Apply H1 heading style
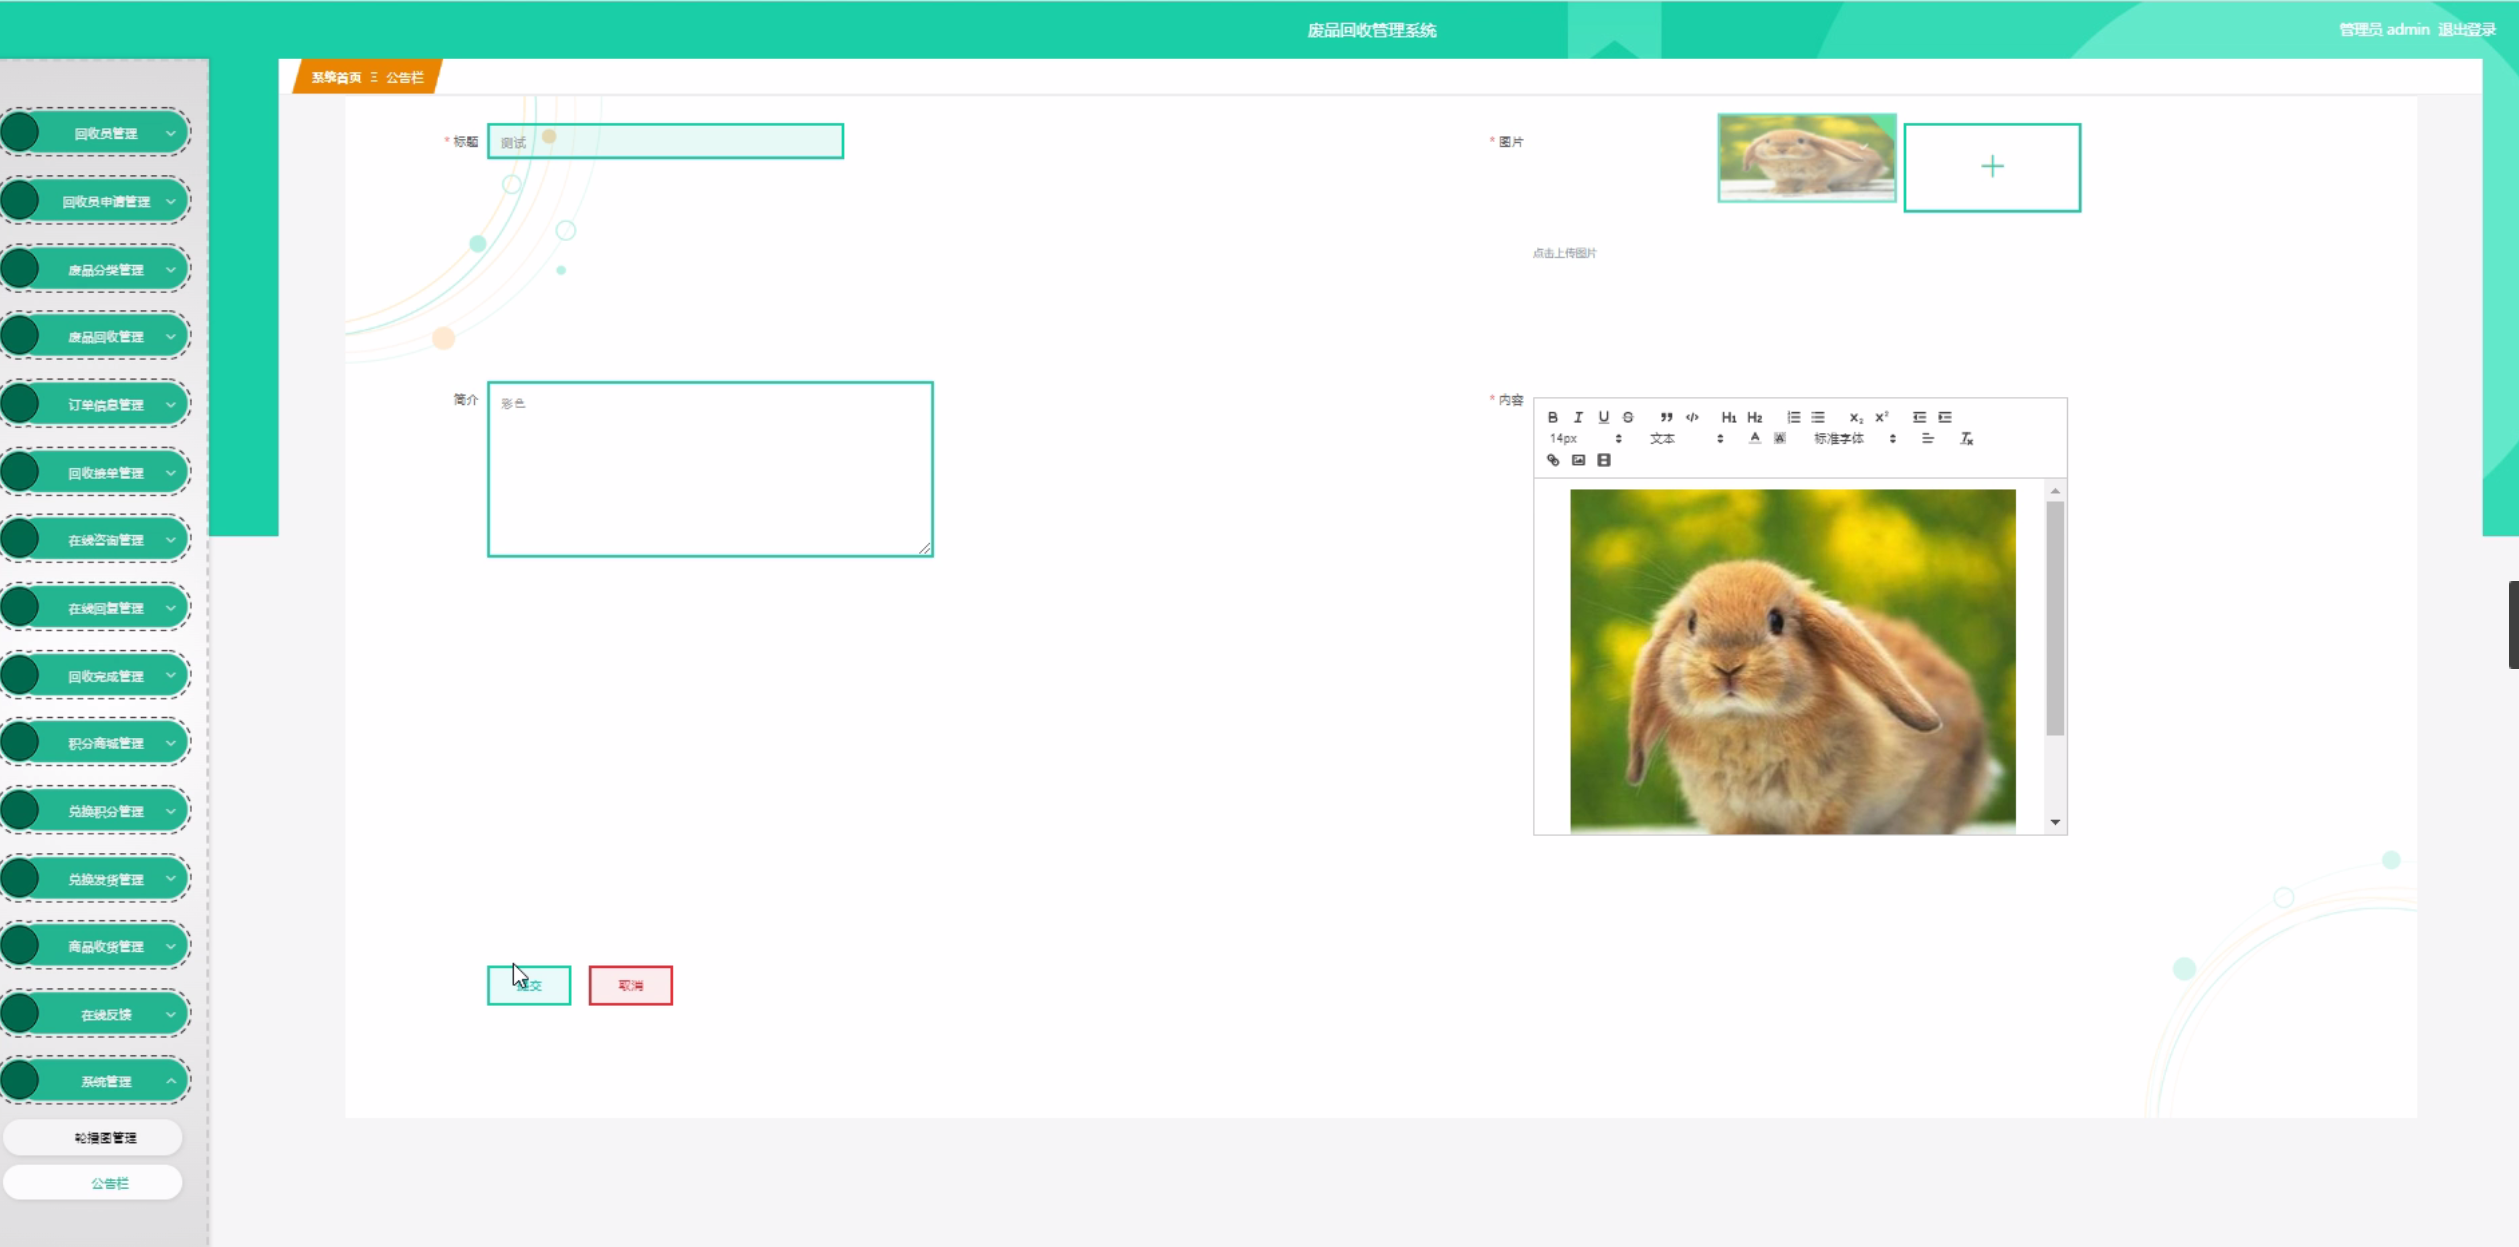This screenshot has width=2519, height=1247. point(1728,417)
